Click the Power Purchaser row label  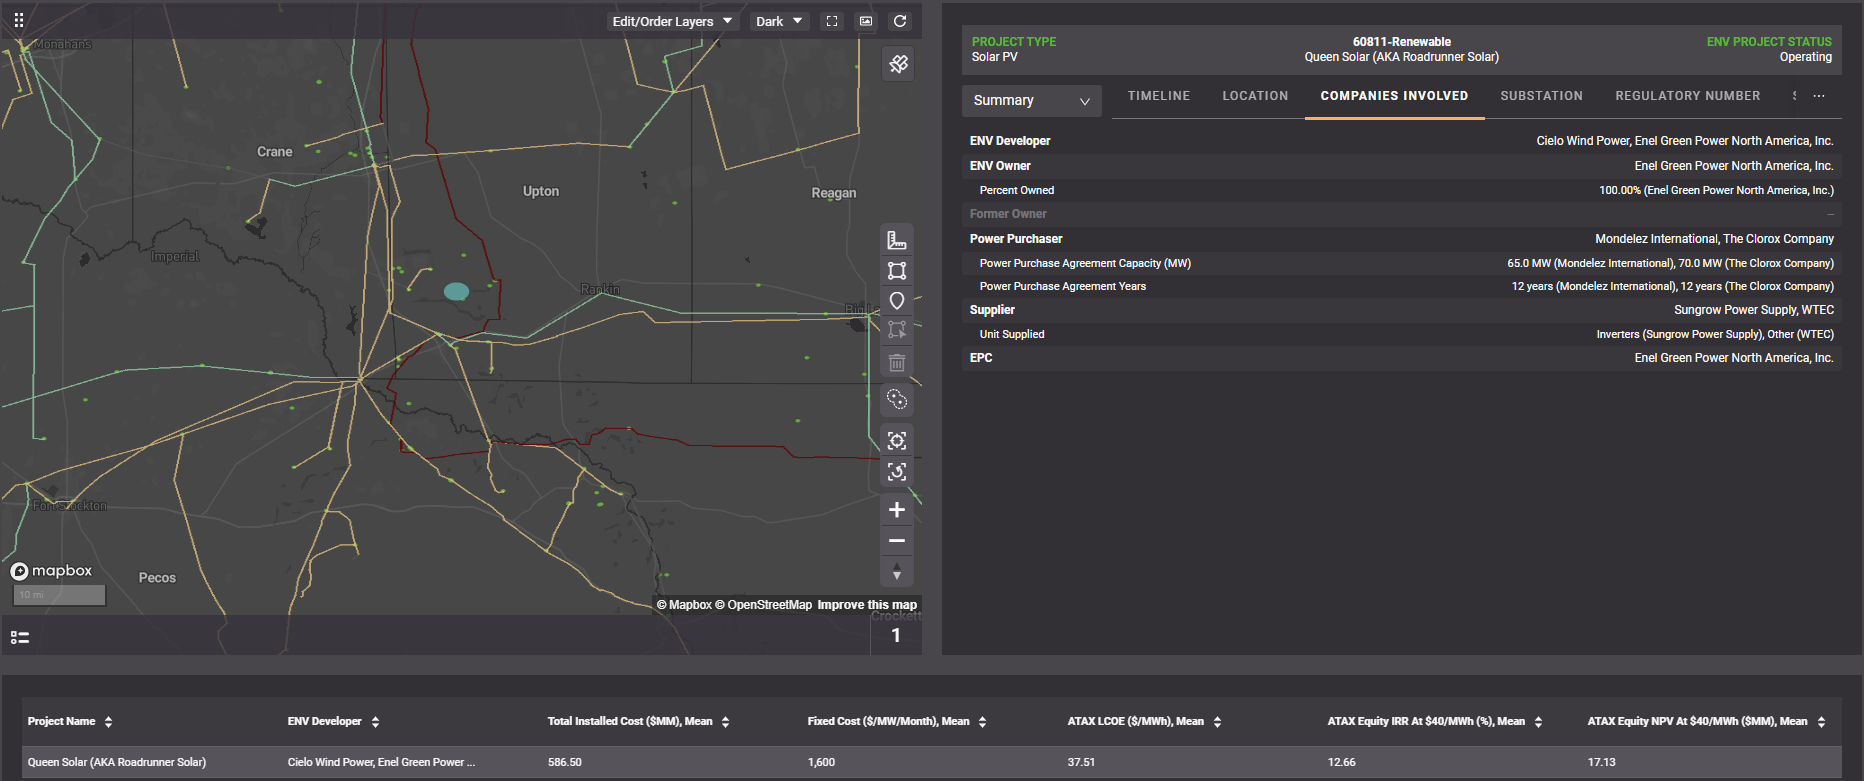pyautogui.click(x=1016, y=239)
